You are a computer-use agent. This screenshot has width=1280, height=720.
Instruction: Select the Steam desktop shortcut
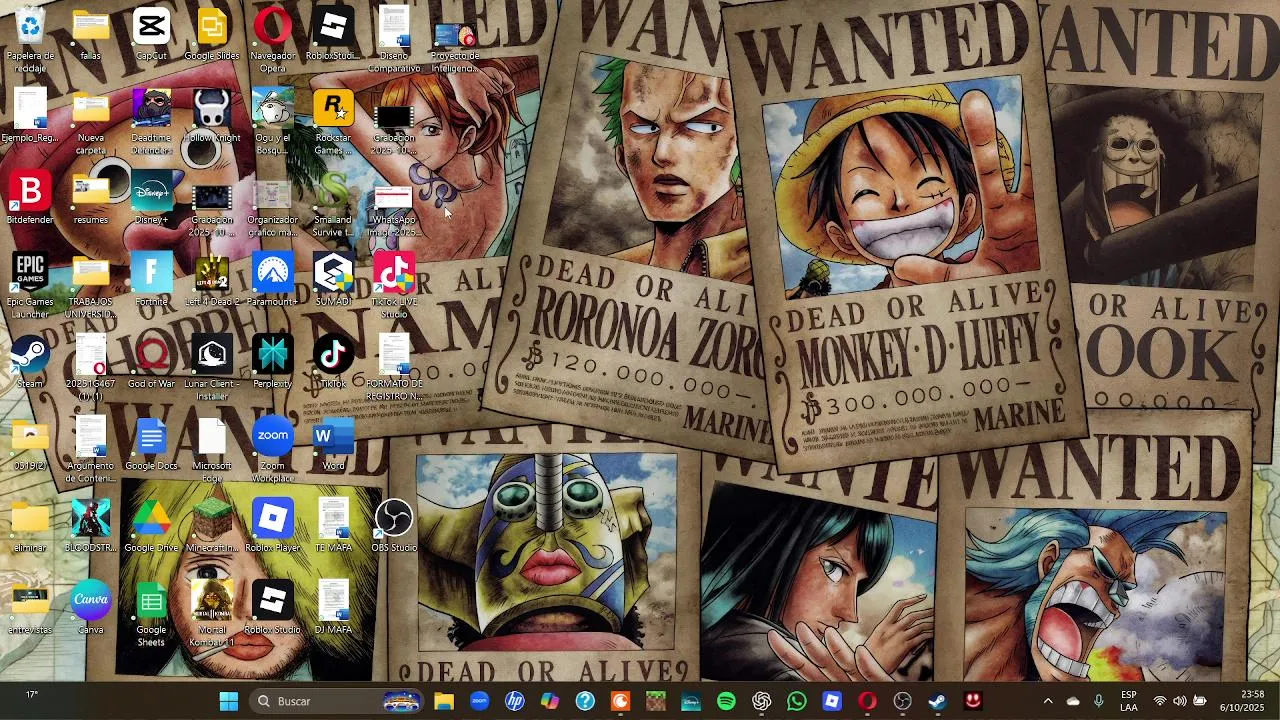click(30, 363)
